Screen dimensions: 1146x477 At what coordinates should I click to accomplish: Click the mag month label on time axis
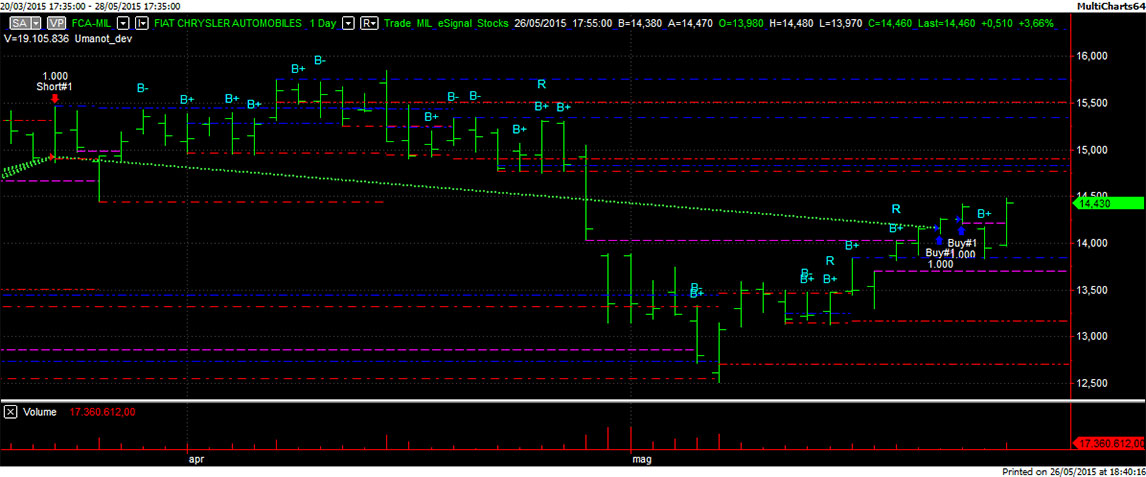[642, 460]
